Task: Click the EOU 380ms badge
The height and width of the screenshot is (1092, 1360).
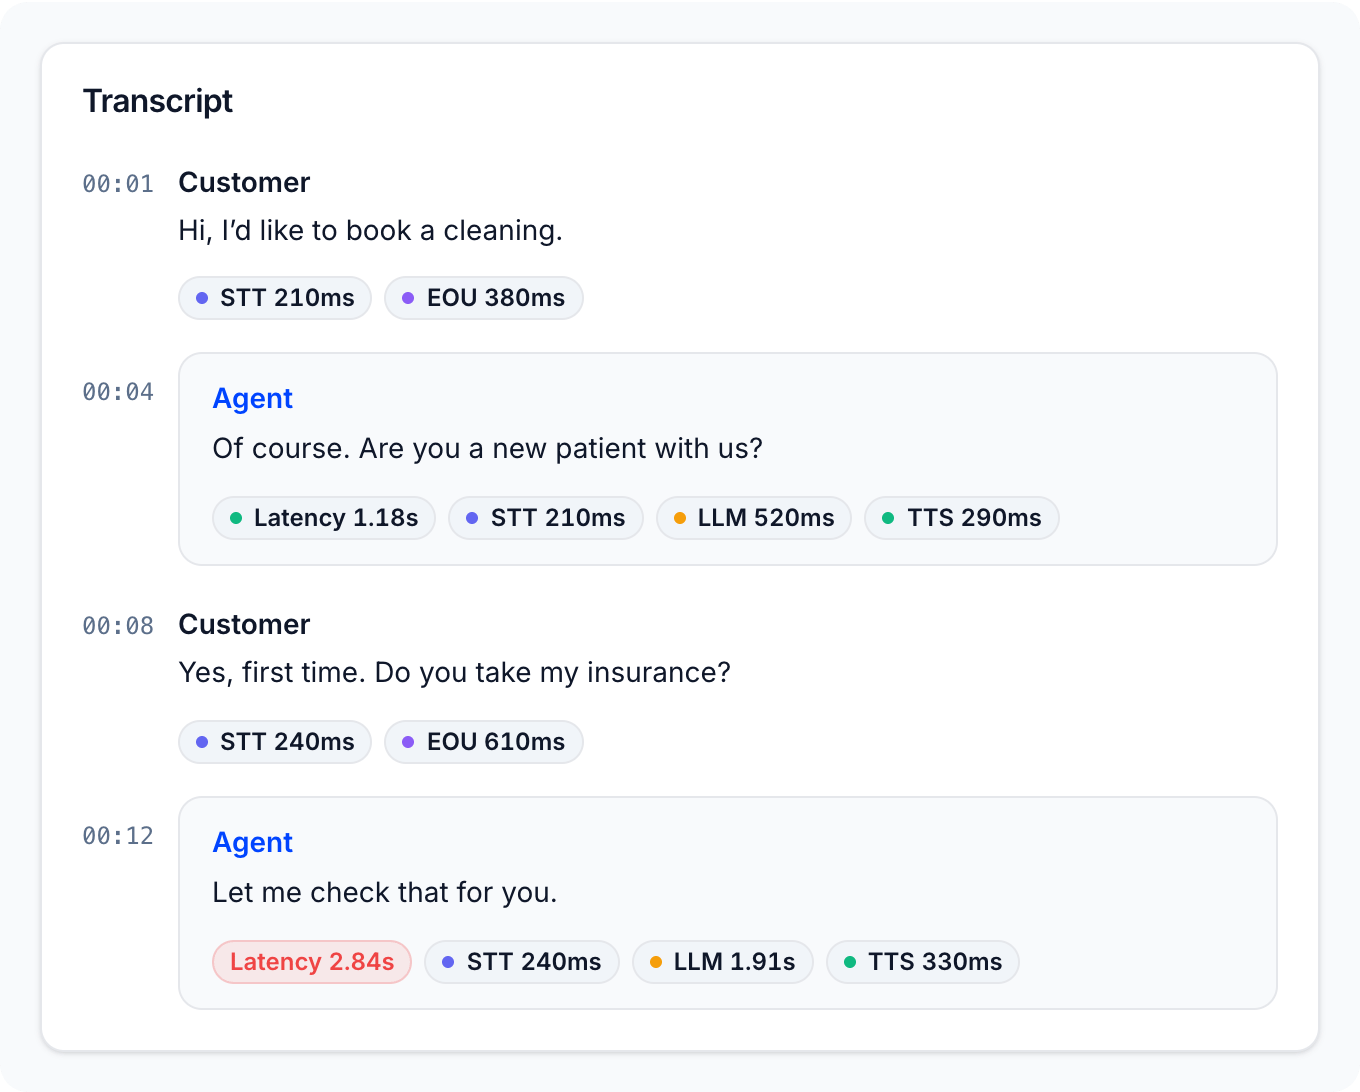Action: (484, 298)
